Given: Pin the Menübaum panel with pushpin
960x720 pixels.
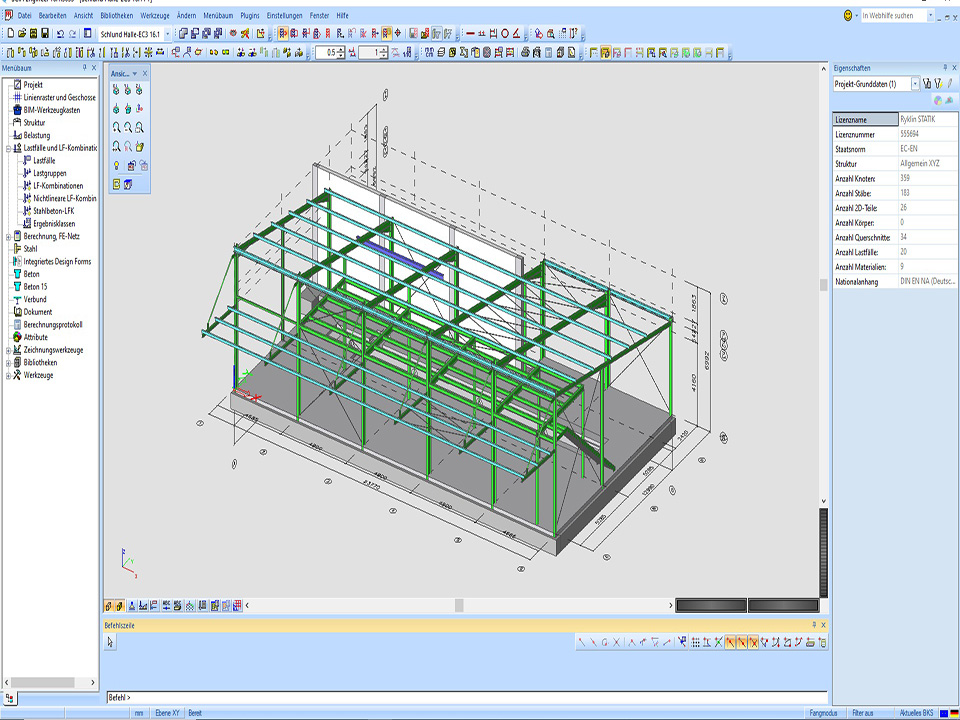Looking at the screenshot, I should pyautogui.click(x=83, y=68).
